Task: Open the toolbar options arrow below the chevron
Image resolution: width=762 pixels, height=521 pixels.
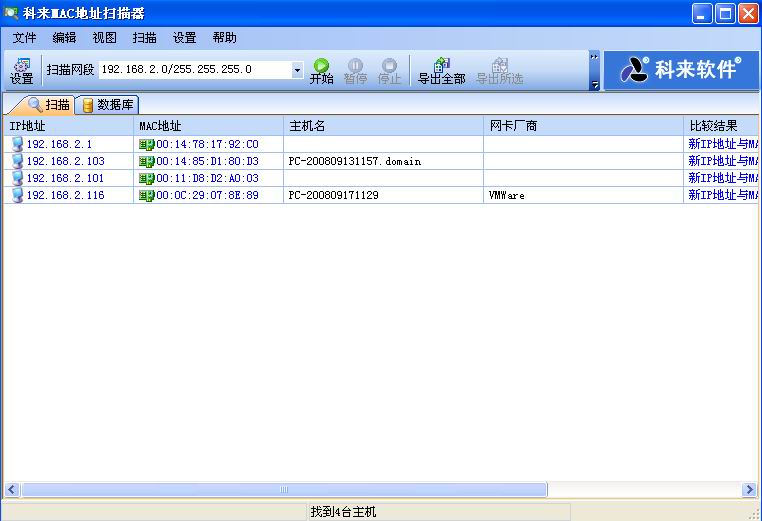Action: click(x=594, y=85)
